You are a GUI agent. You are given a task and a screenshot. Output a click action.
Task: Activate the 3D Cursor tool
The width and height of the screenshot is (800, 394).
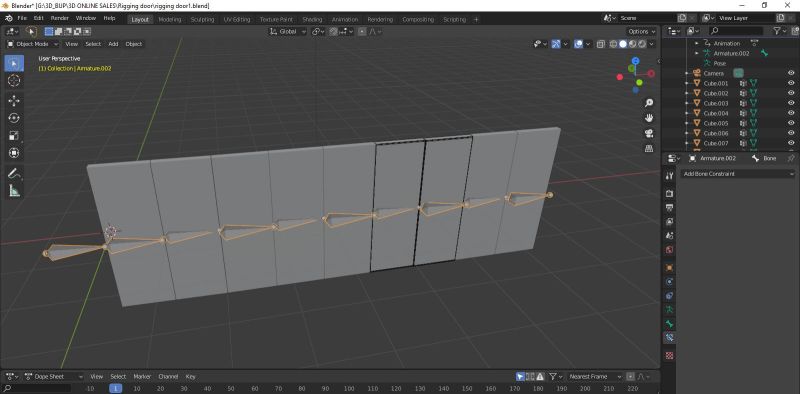tap(14, 81)
